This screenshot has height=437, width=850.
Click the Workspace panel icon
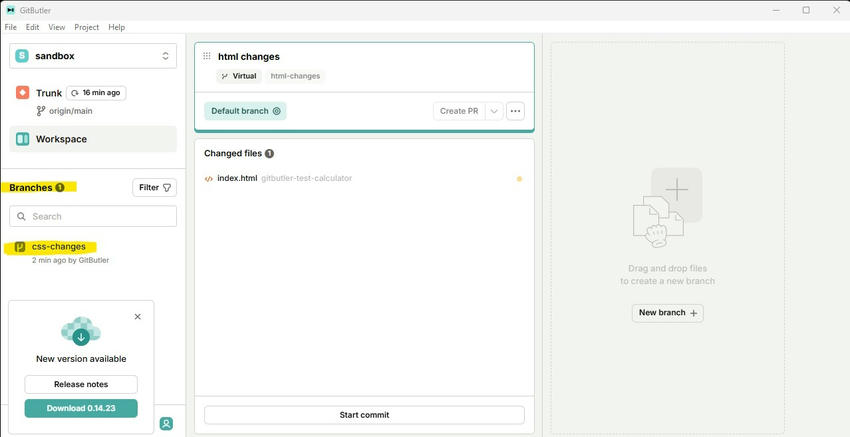(22, 139)
